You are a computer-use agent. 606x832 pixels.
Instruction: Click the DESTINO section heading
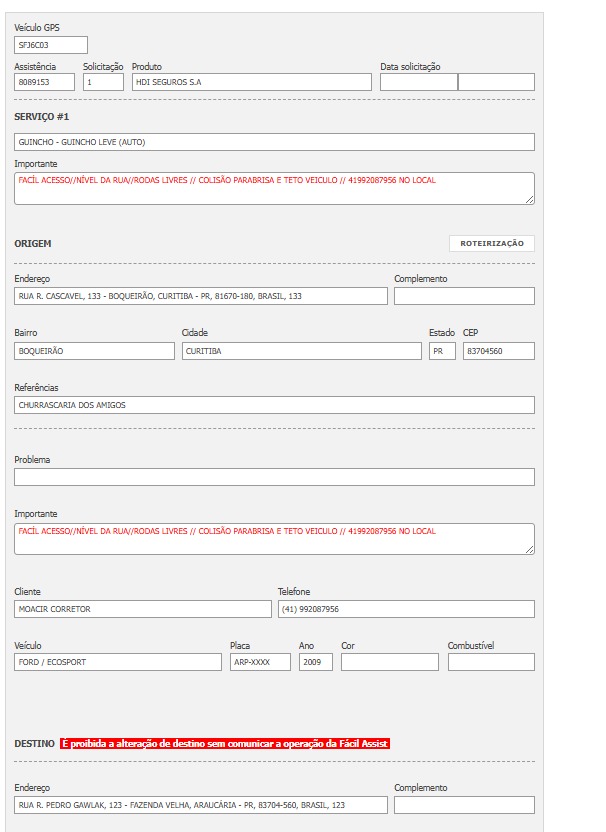(34, 744)
